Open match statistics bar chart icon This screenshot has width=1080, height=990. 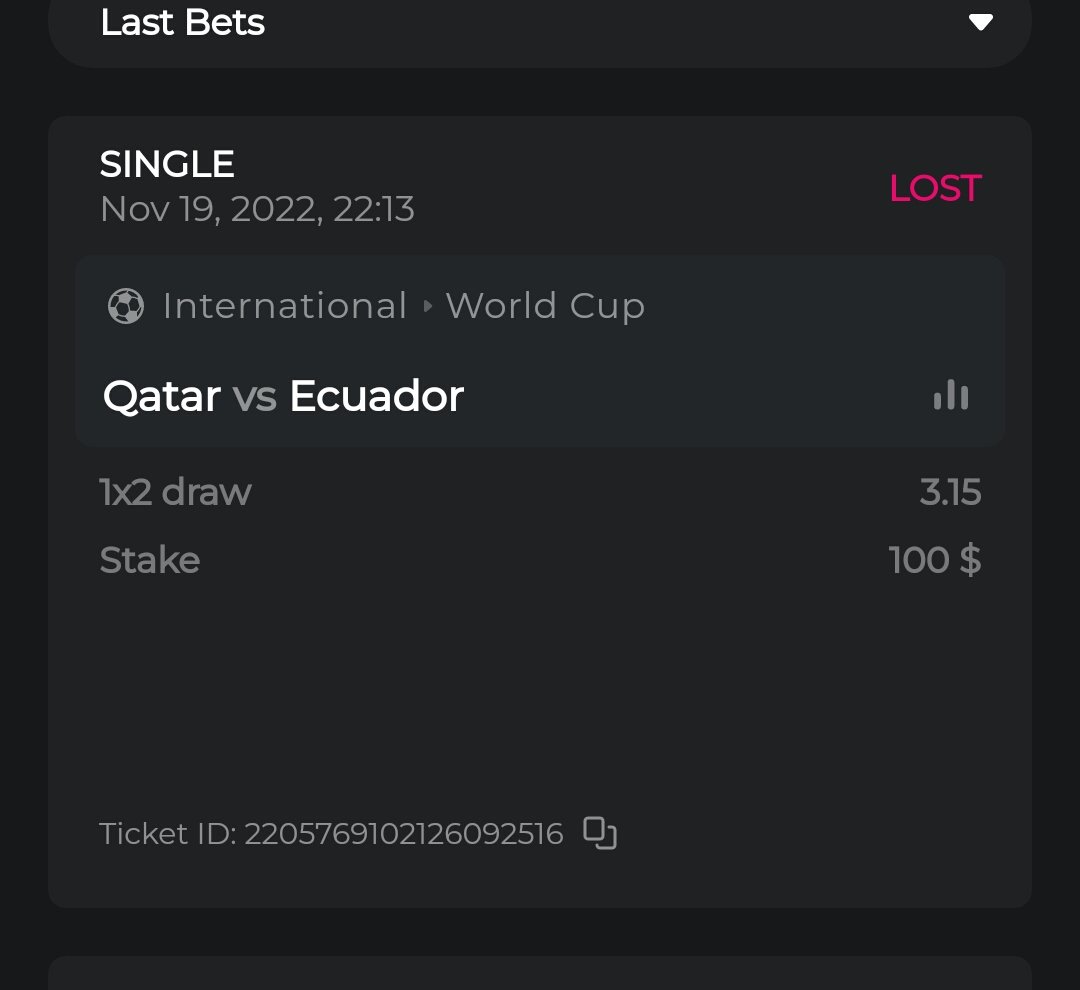(x=951, y=396)
